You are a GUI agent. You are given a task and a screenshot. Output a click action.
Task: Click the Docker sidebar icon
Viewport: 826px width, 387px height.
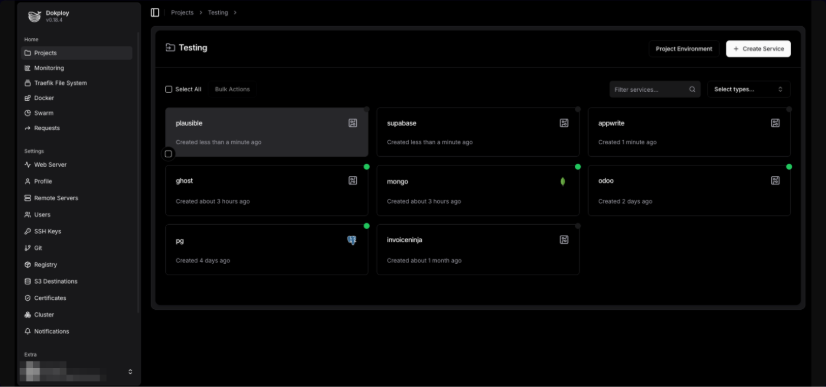click(28, 98)
